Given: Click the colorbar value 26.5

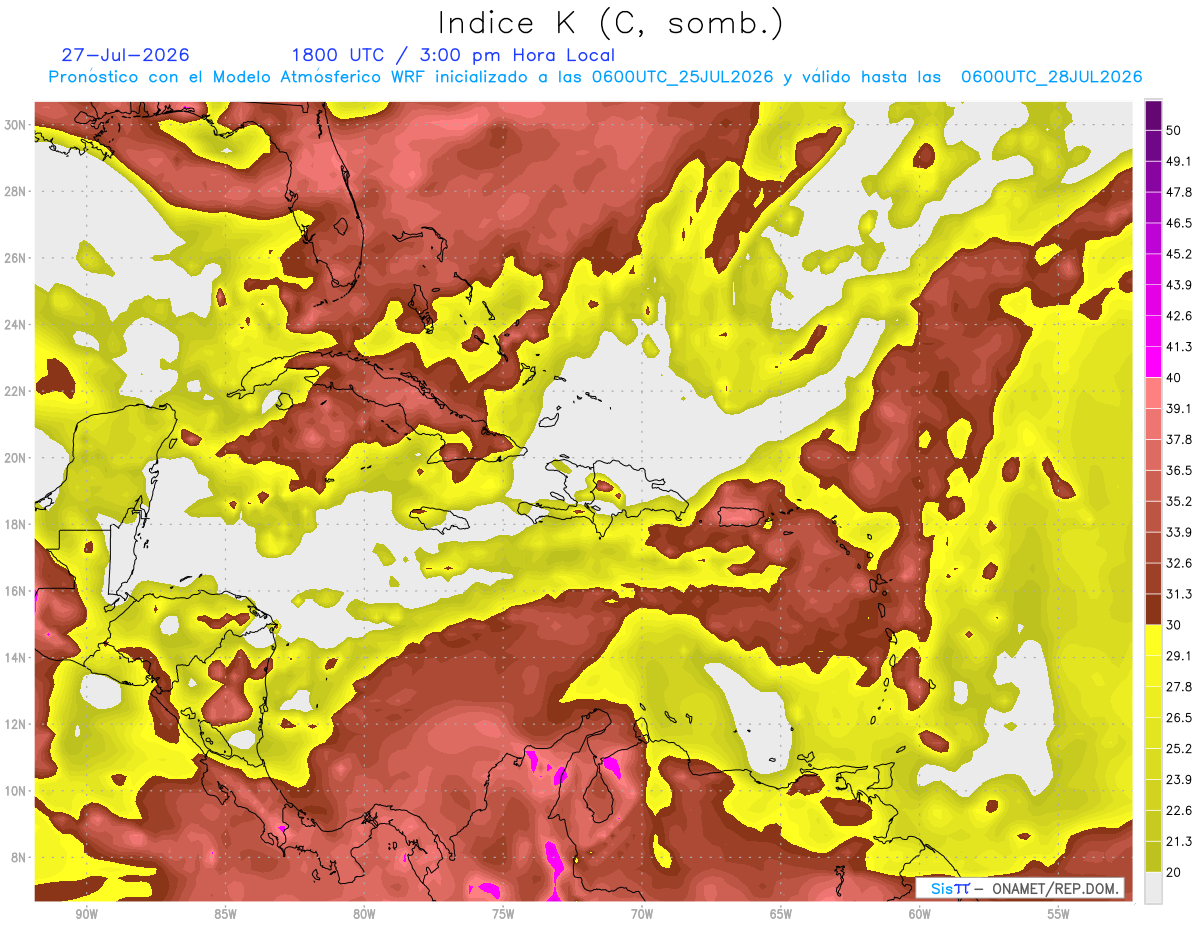Looking at the screenshot, I should [x=1179, y=718].
